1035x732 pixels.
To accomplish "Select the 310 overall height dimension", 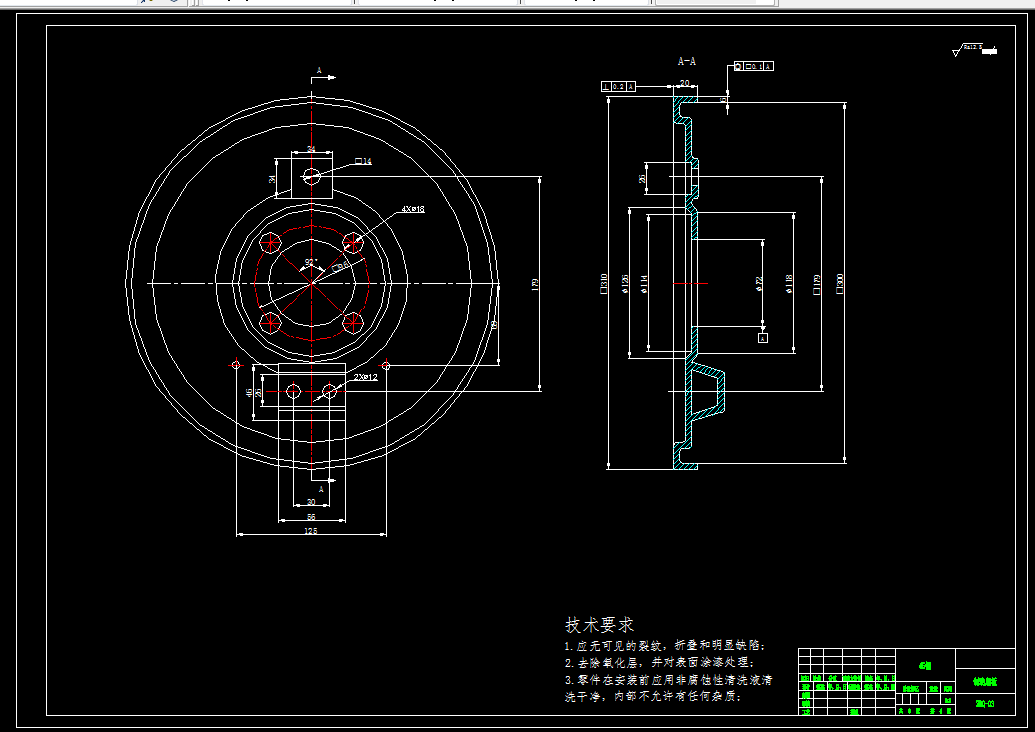I will point(603,284).
